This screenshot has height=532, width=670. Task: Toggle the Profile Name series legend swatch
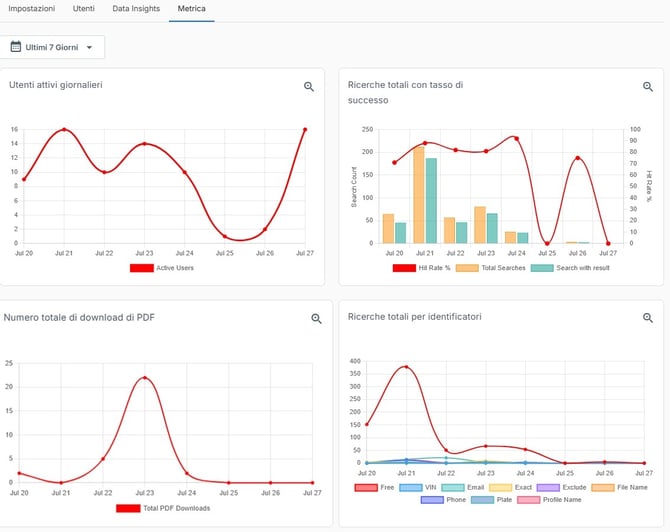(x=529, y=500)
